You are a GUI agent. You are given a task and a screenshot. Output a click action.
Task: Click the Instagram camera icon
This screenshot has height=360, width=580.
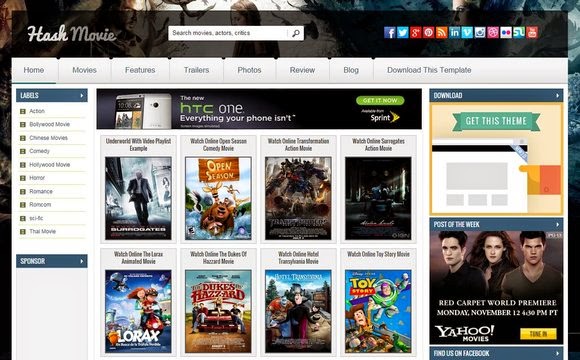click(x=480, y=33)
